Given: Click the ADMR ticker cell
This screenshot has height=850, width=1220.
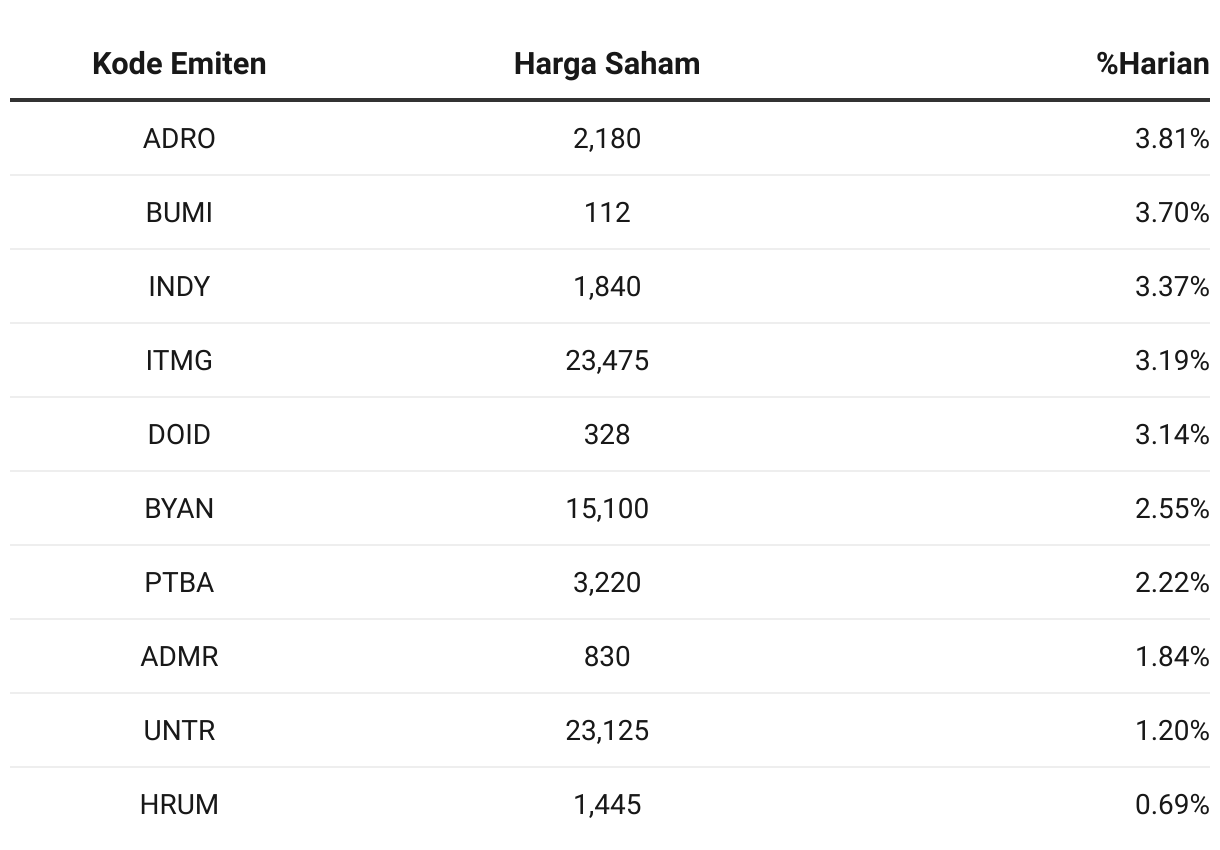Looking at the screenshot, I should click(x=179, y=656).
